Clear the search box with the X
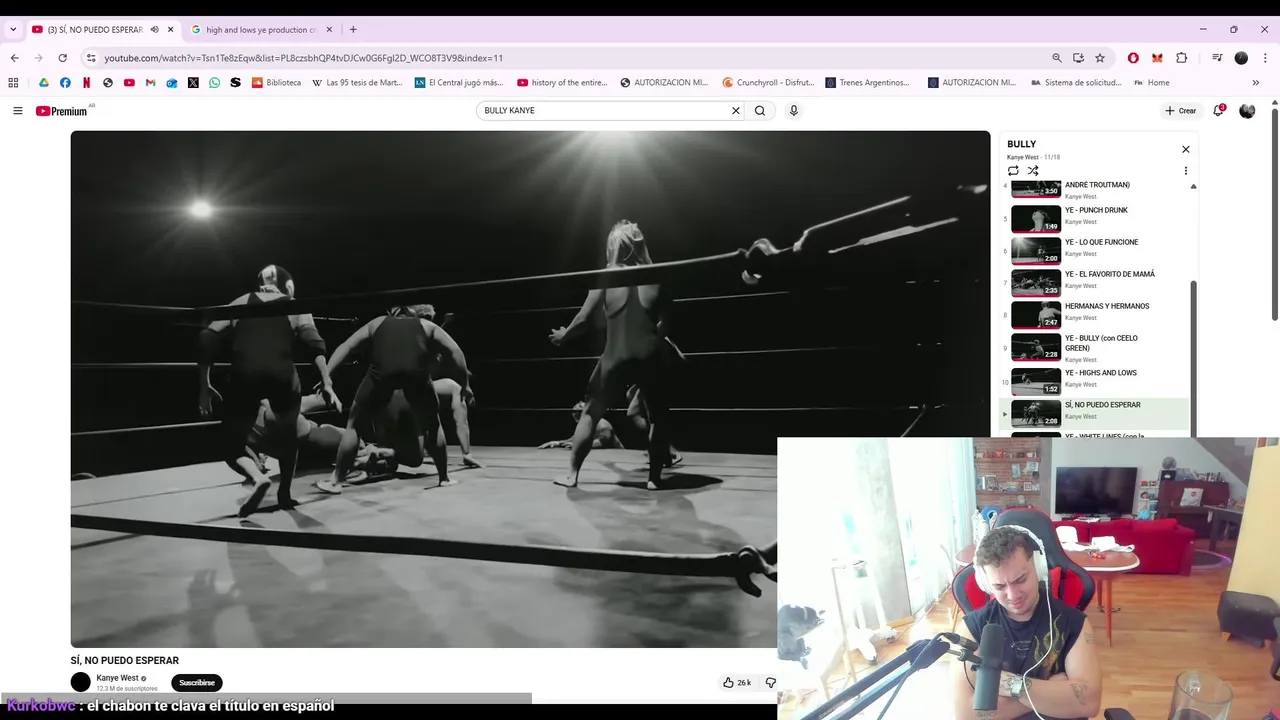This screenshot has height=720, width=1280. point(736,111)
